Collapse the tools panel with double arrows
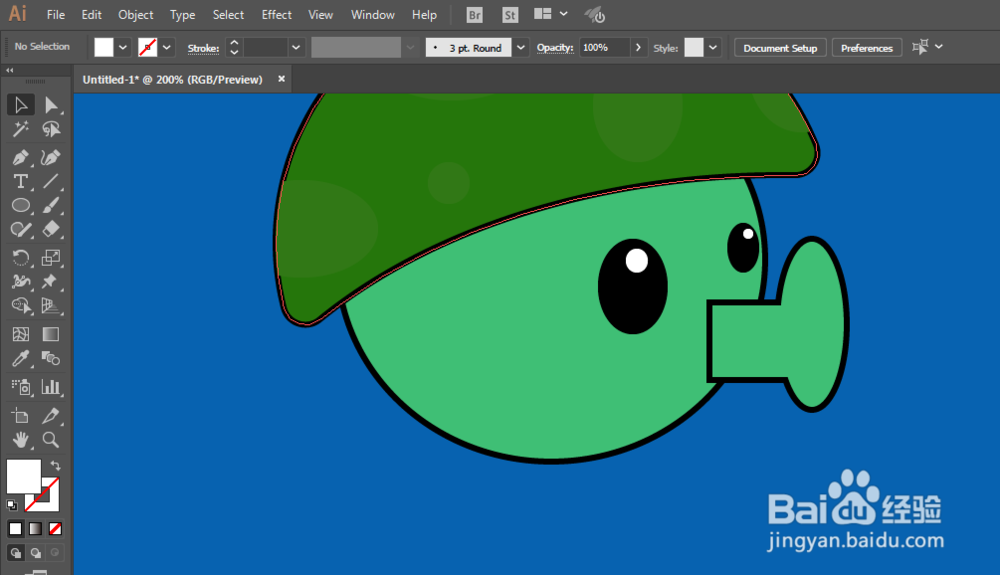Screen dimensions: 1000x575 (x=10, y=70)
